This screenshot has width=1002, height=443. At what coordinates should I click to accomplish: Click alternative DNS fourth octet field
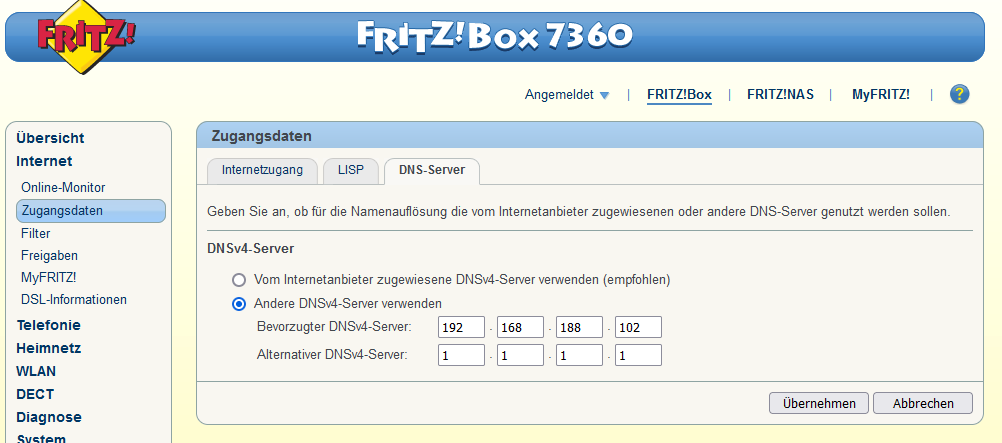click(x=638, y=355)
